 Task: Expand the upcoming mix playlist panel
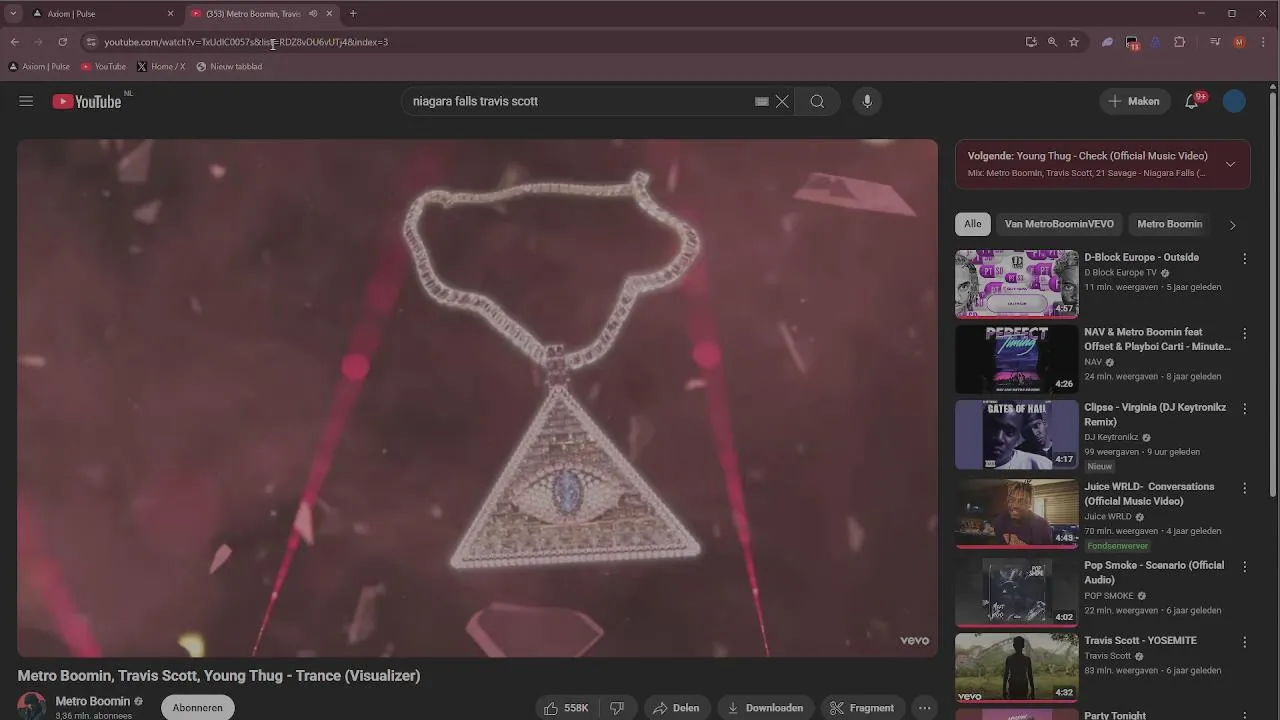pyautogui.click(x=1230, y=164)
